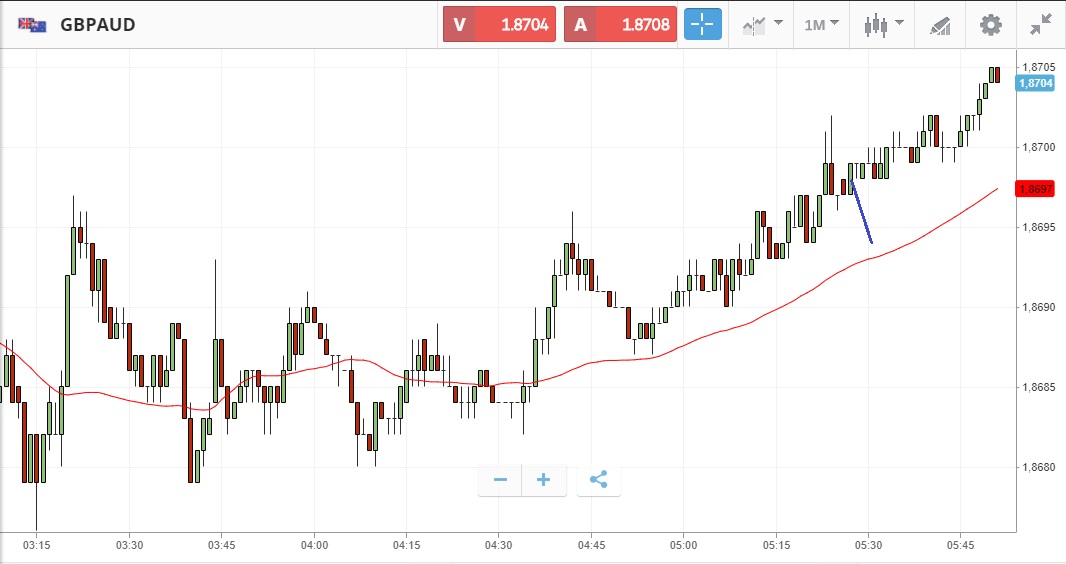Click the GBPAUD flag icon

[31, 24]
